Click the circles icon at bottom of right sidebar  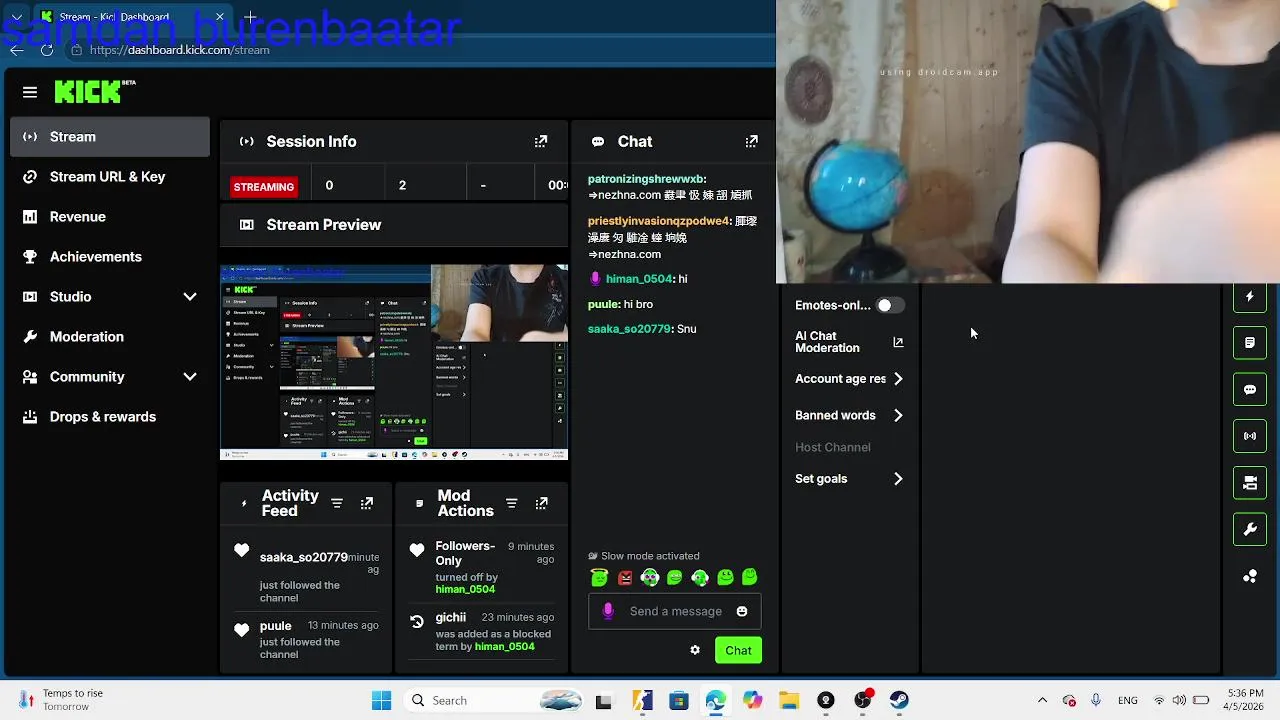(1250, 576)
